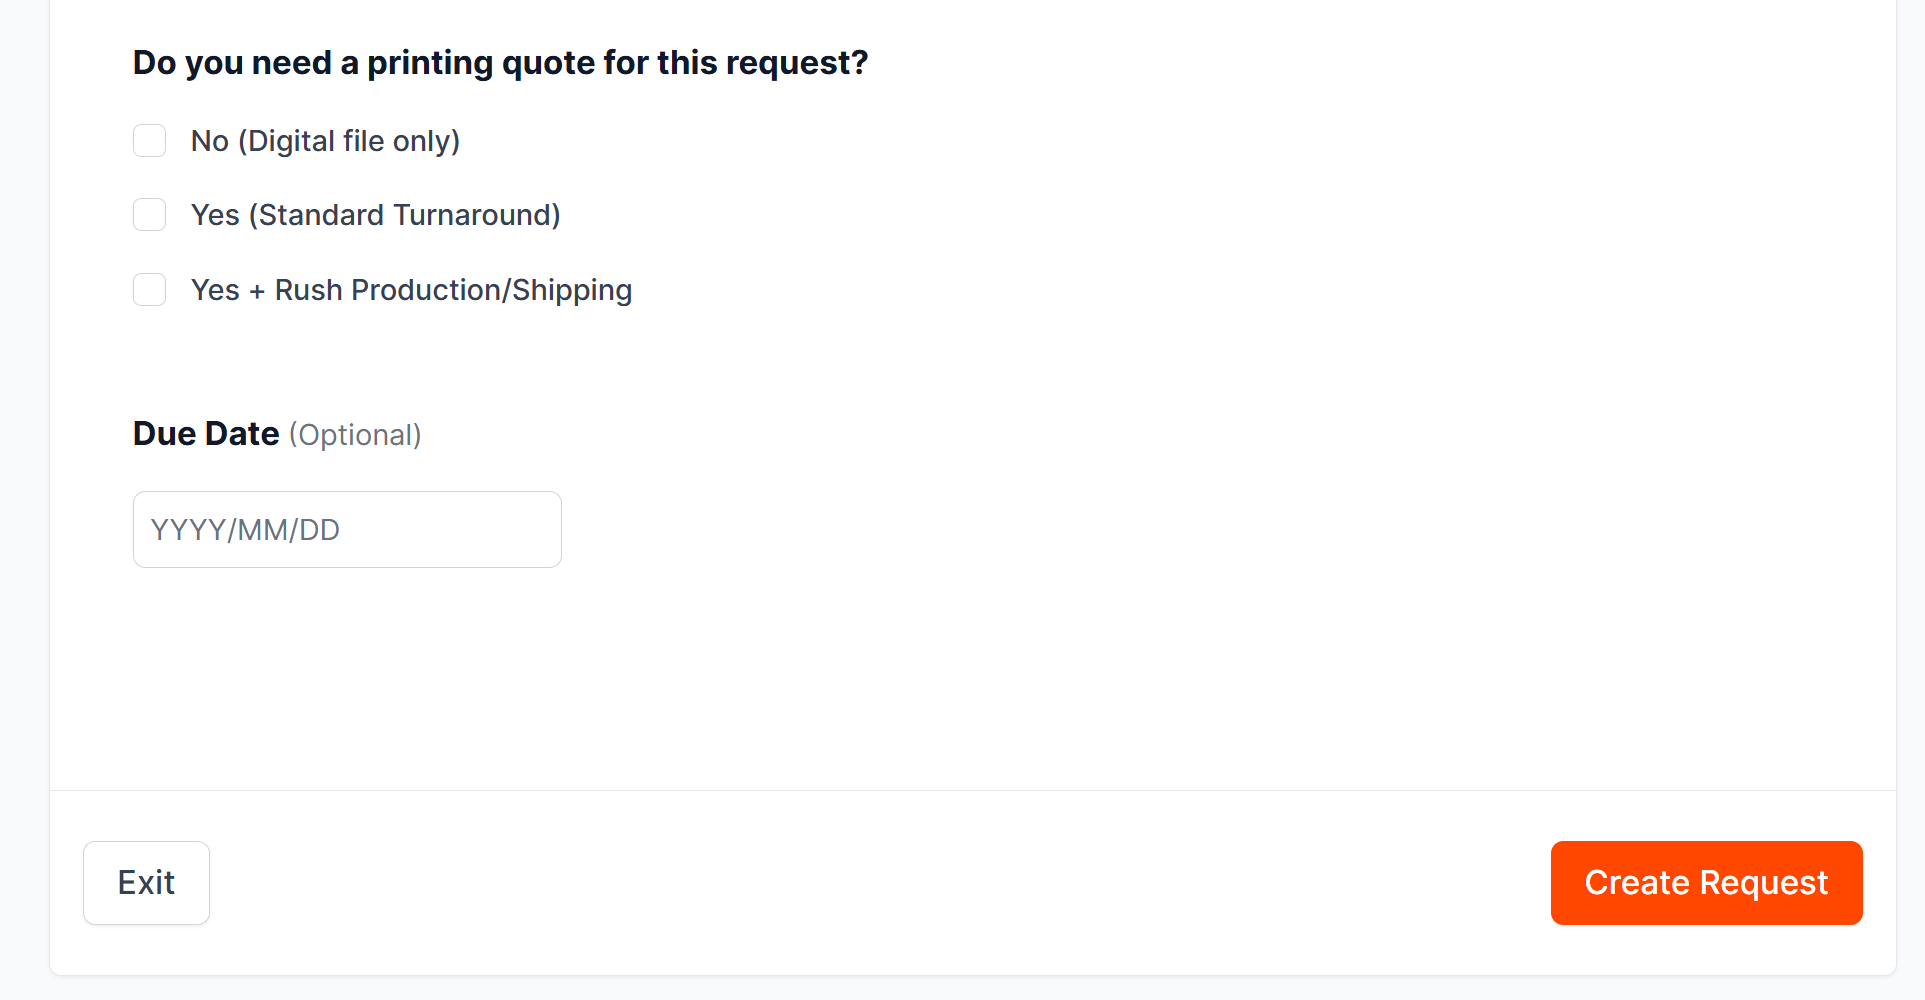Screen dimensions: 1925x1000
Task: Enable the 'Yes + Rush Production/Shipping' checkbox
Action: 150,290
